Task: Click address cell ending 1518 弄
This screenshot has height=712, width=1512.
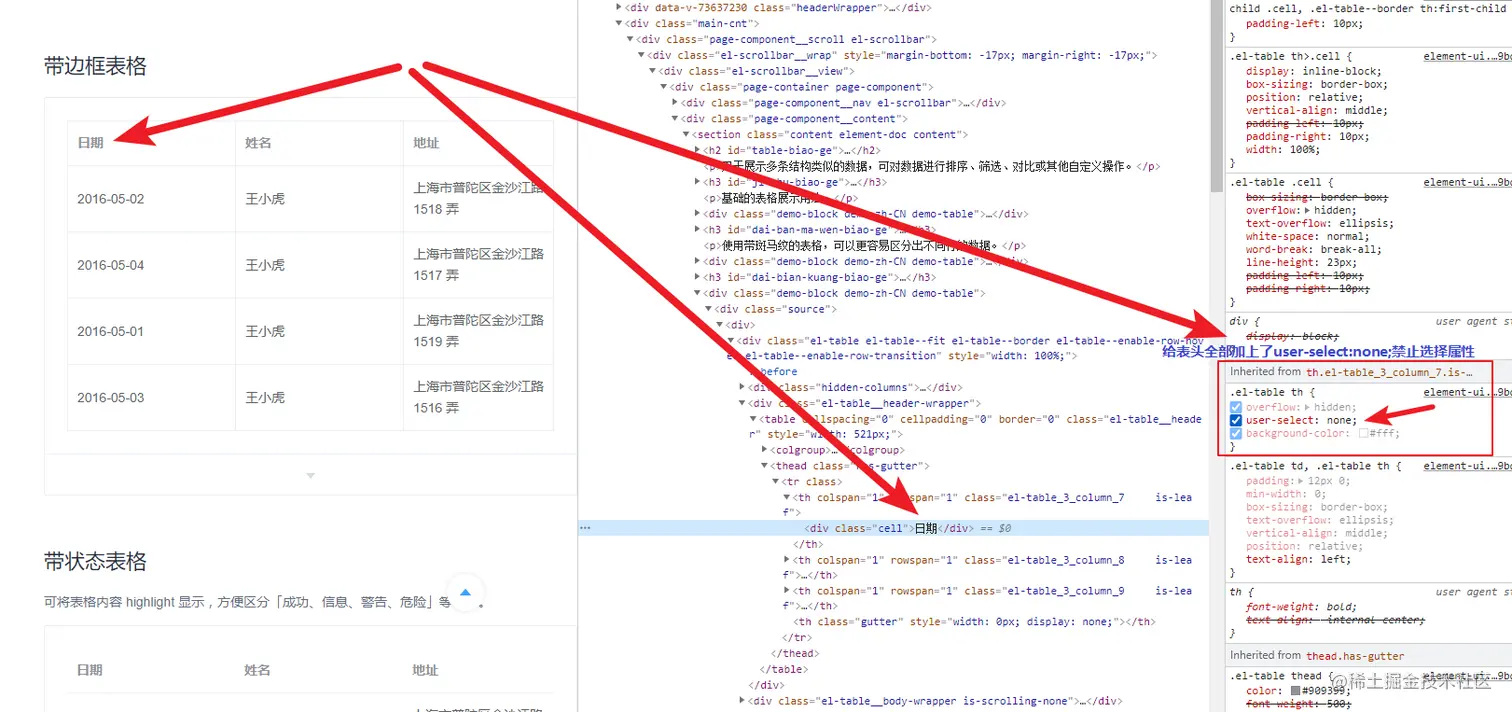Action: coord(479,198)
